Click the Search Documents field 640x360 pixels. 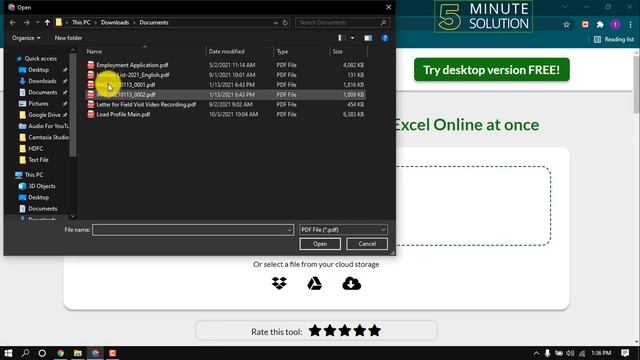341,22
